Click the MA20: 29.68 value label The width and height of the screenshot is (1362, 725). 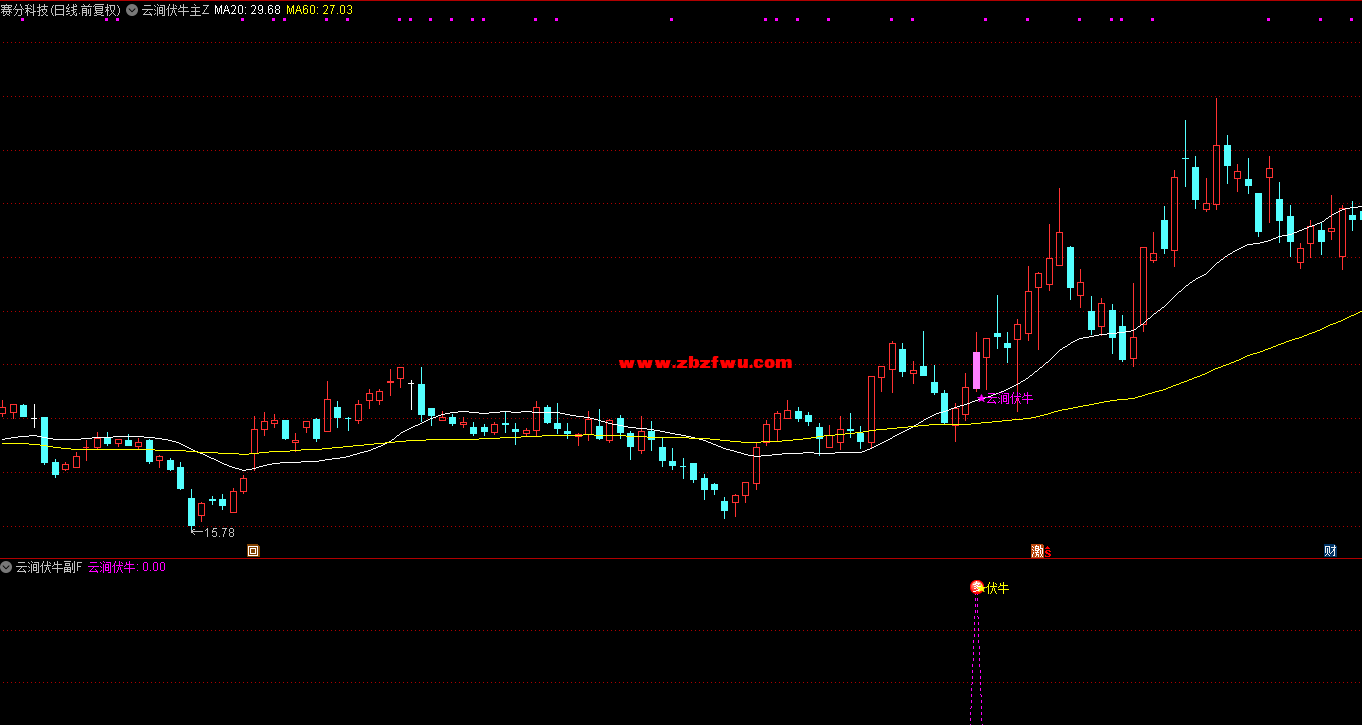(247, 10)
